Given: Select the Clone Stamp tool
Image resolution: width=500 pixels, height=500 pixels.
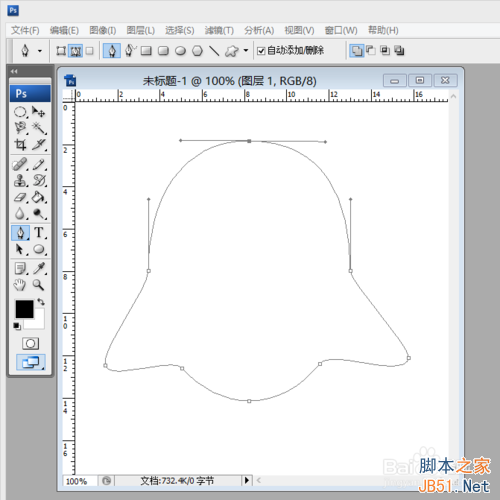Looking at the screenshot, I should pyautogui.click(x=20, y=181).
